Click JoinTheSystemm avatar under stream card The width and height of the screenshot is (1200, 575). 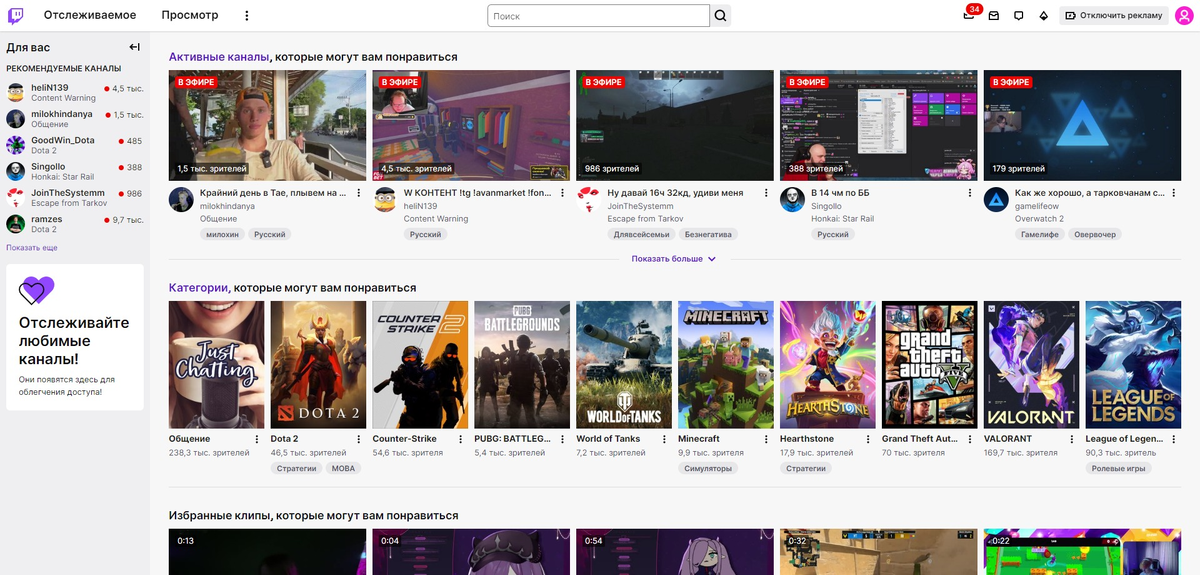[x=588, y=199]
